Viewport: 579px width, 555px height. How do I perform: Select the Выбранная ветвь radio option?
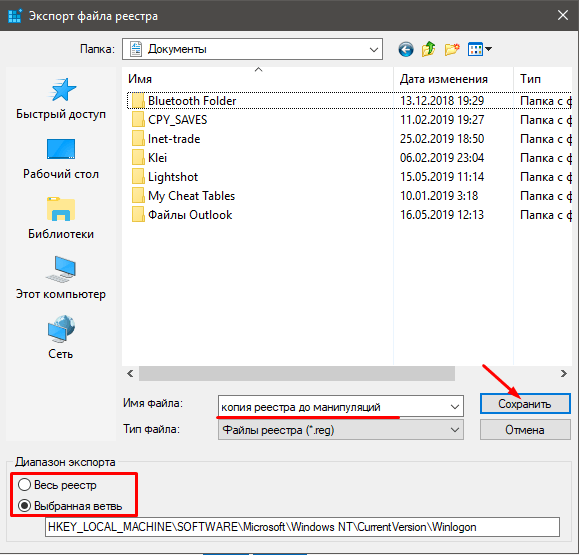coord(70,506)
